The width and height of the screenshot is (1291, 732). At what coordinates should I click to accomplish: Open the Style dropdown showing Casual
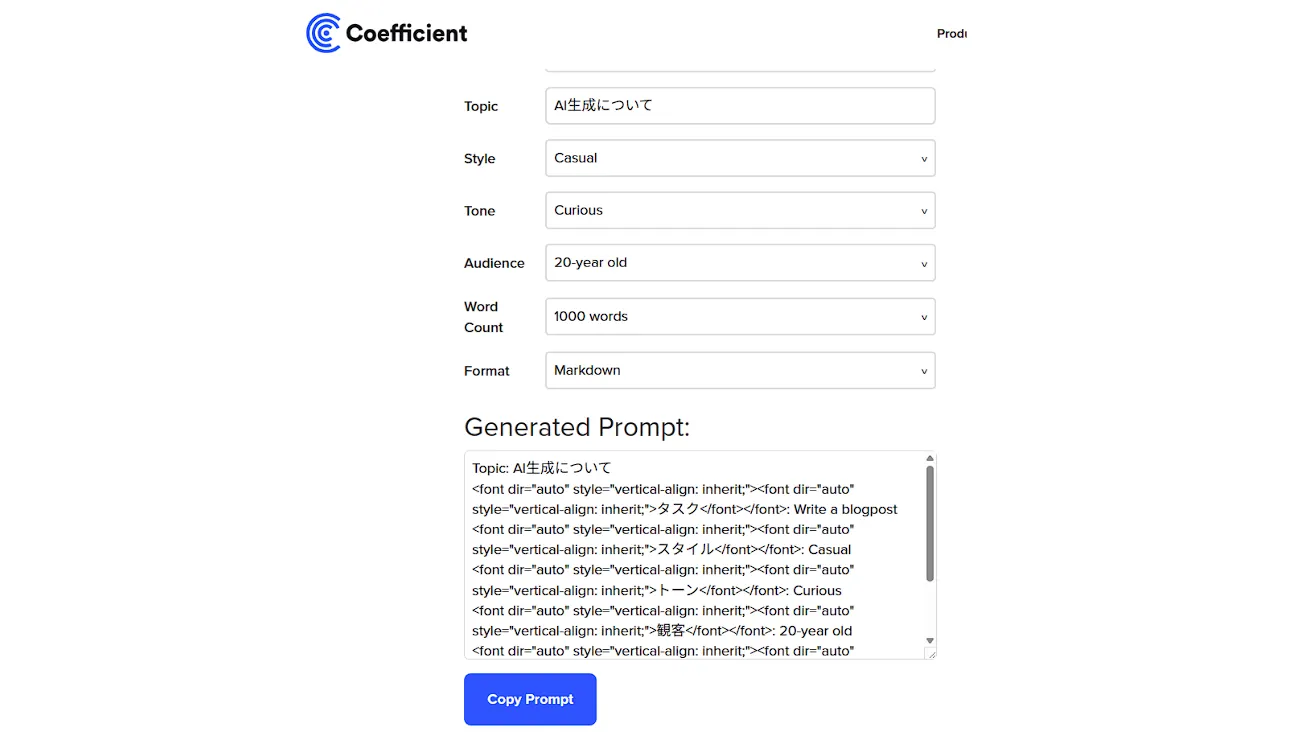(740, 158)
